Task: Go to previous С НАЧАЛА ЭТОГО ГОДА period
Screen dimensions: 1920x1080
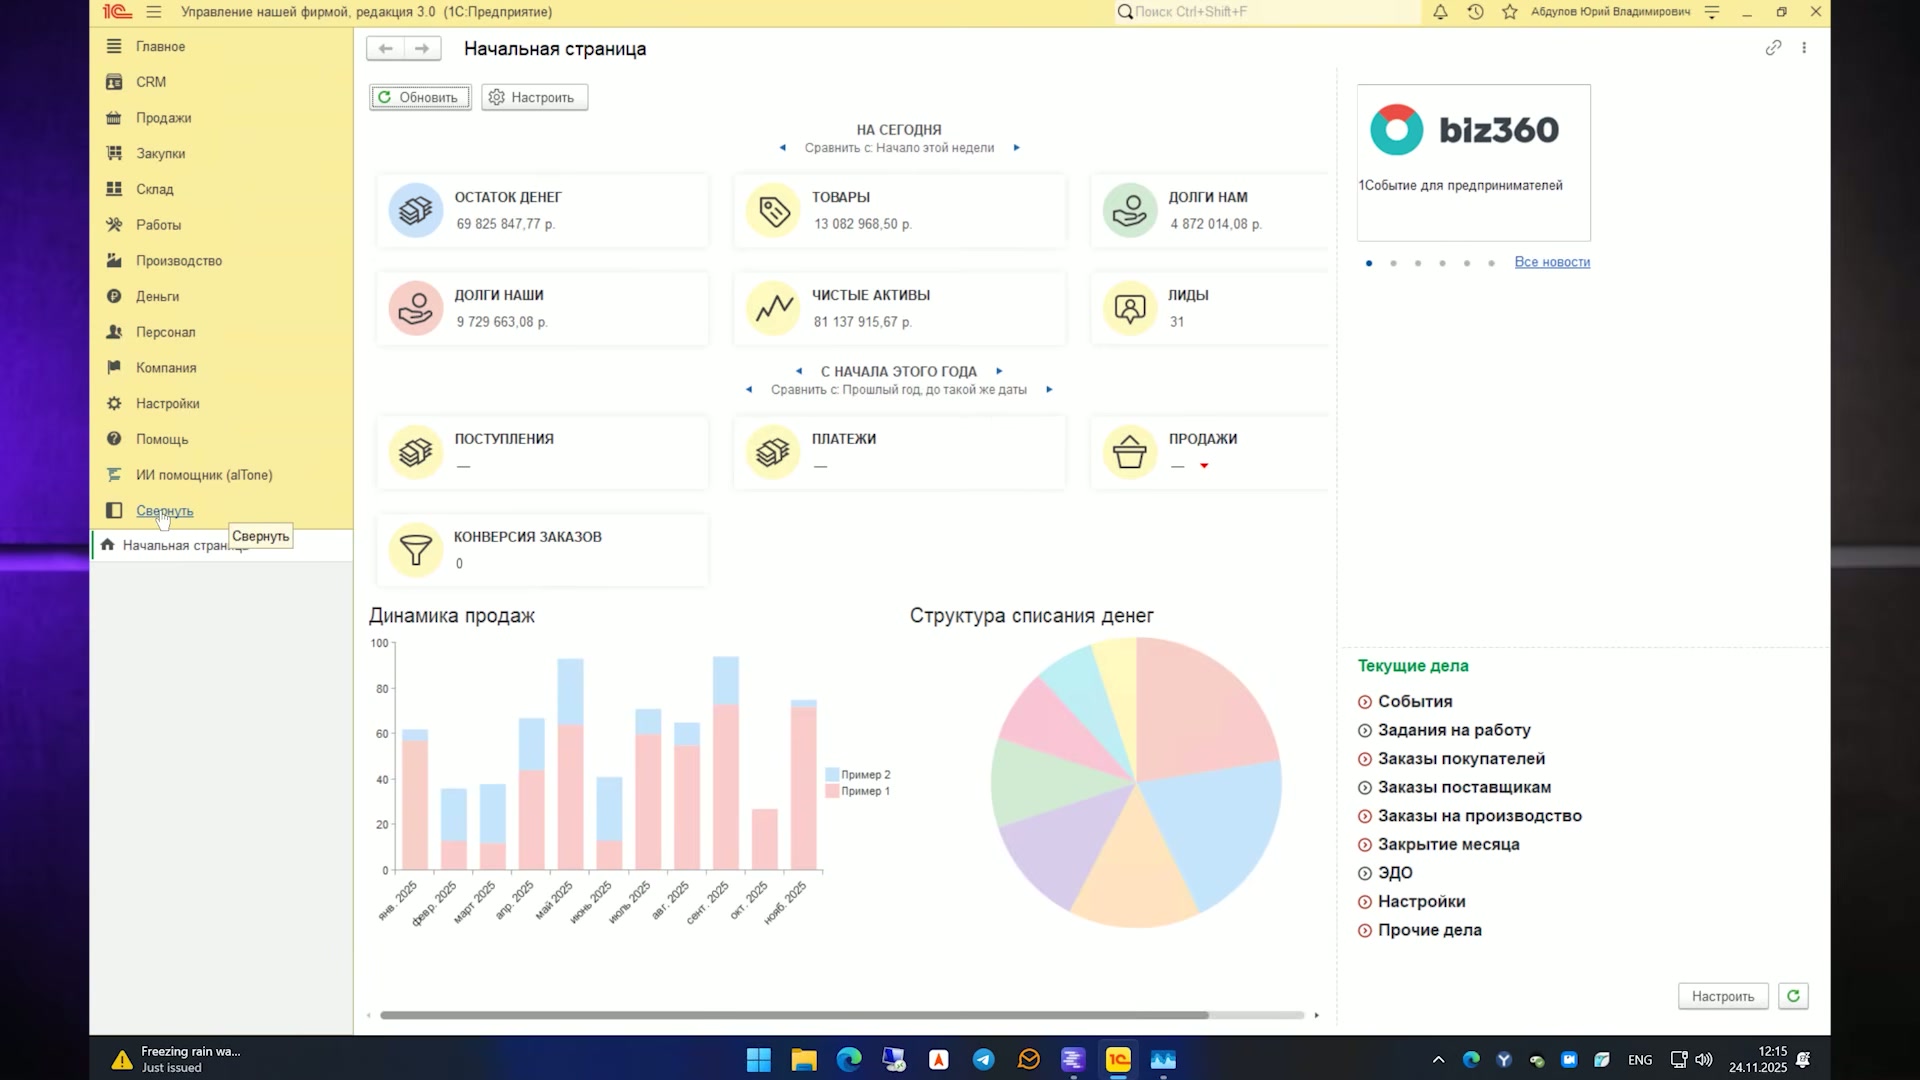Action: pyautogui.click(x=799, y=371)
